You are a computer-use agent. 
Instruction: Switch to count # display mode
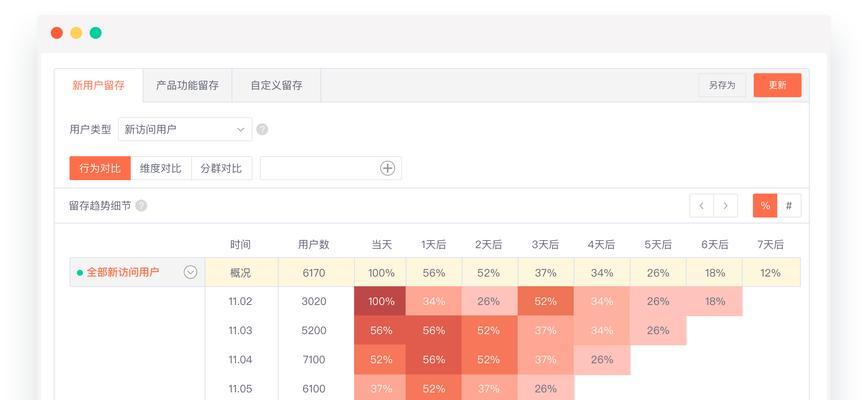pos(789,206)
